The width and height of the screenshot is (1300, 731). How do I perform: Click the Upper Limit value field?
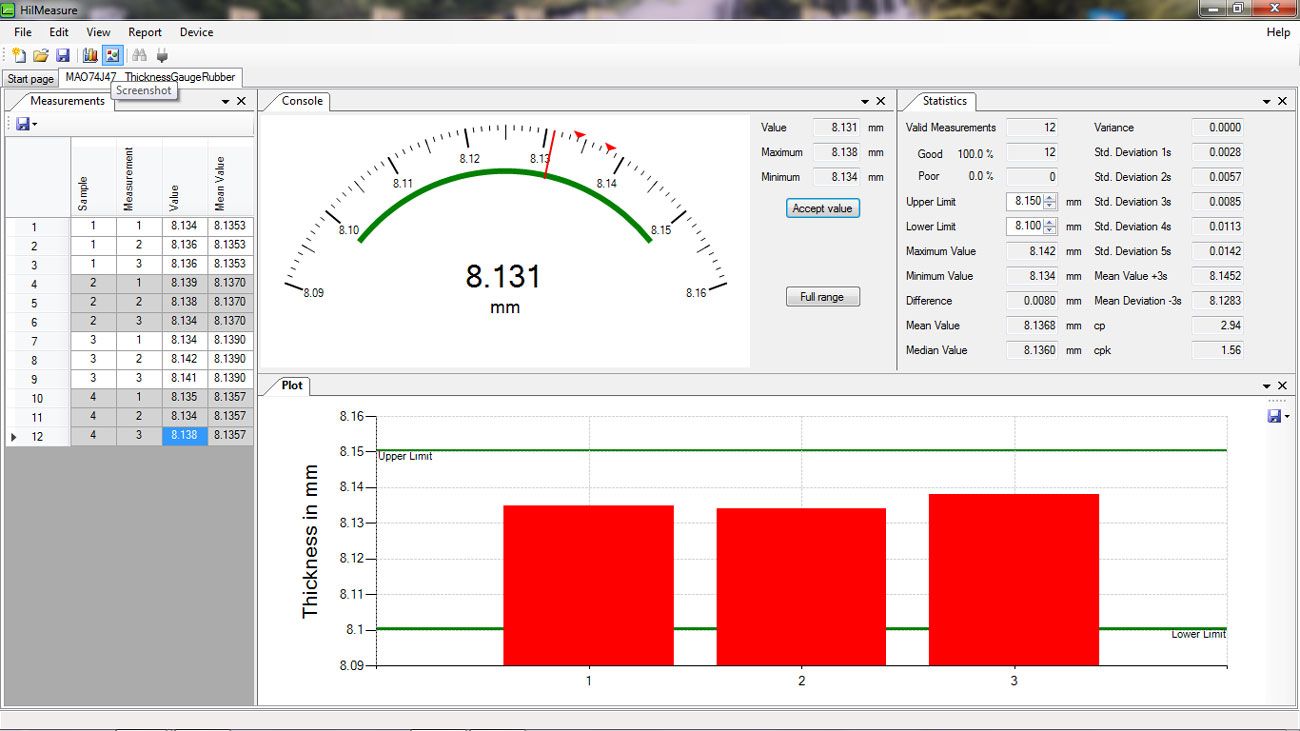1024,202
